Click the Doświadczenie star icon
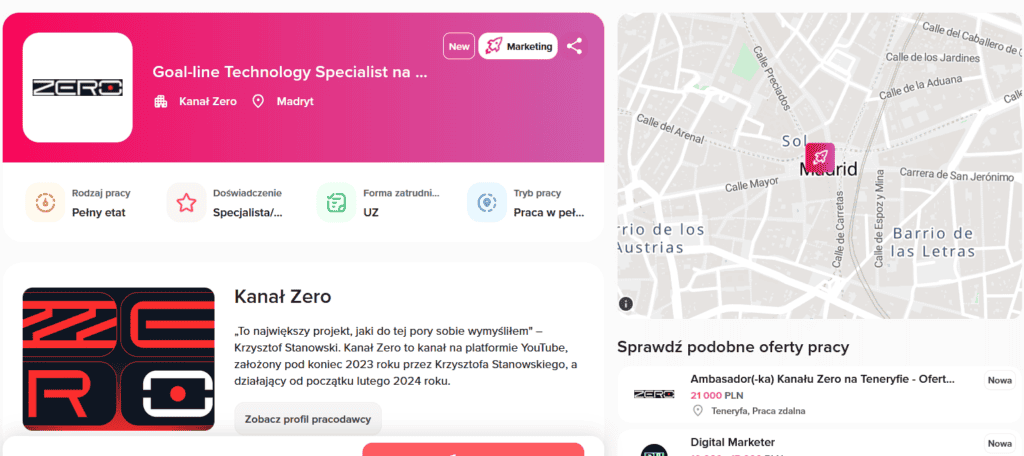Image resolution: width=1024 pixels, height=456 pixels. pos(186,202)
